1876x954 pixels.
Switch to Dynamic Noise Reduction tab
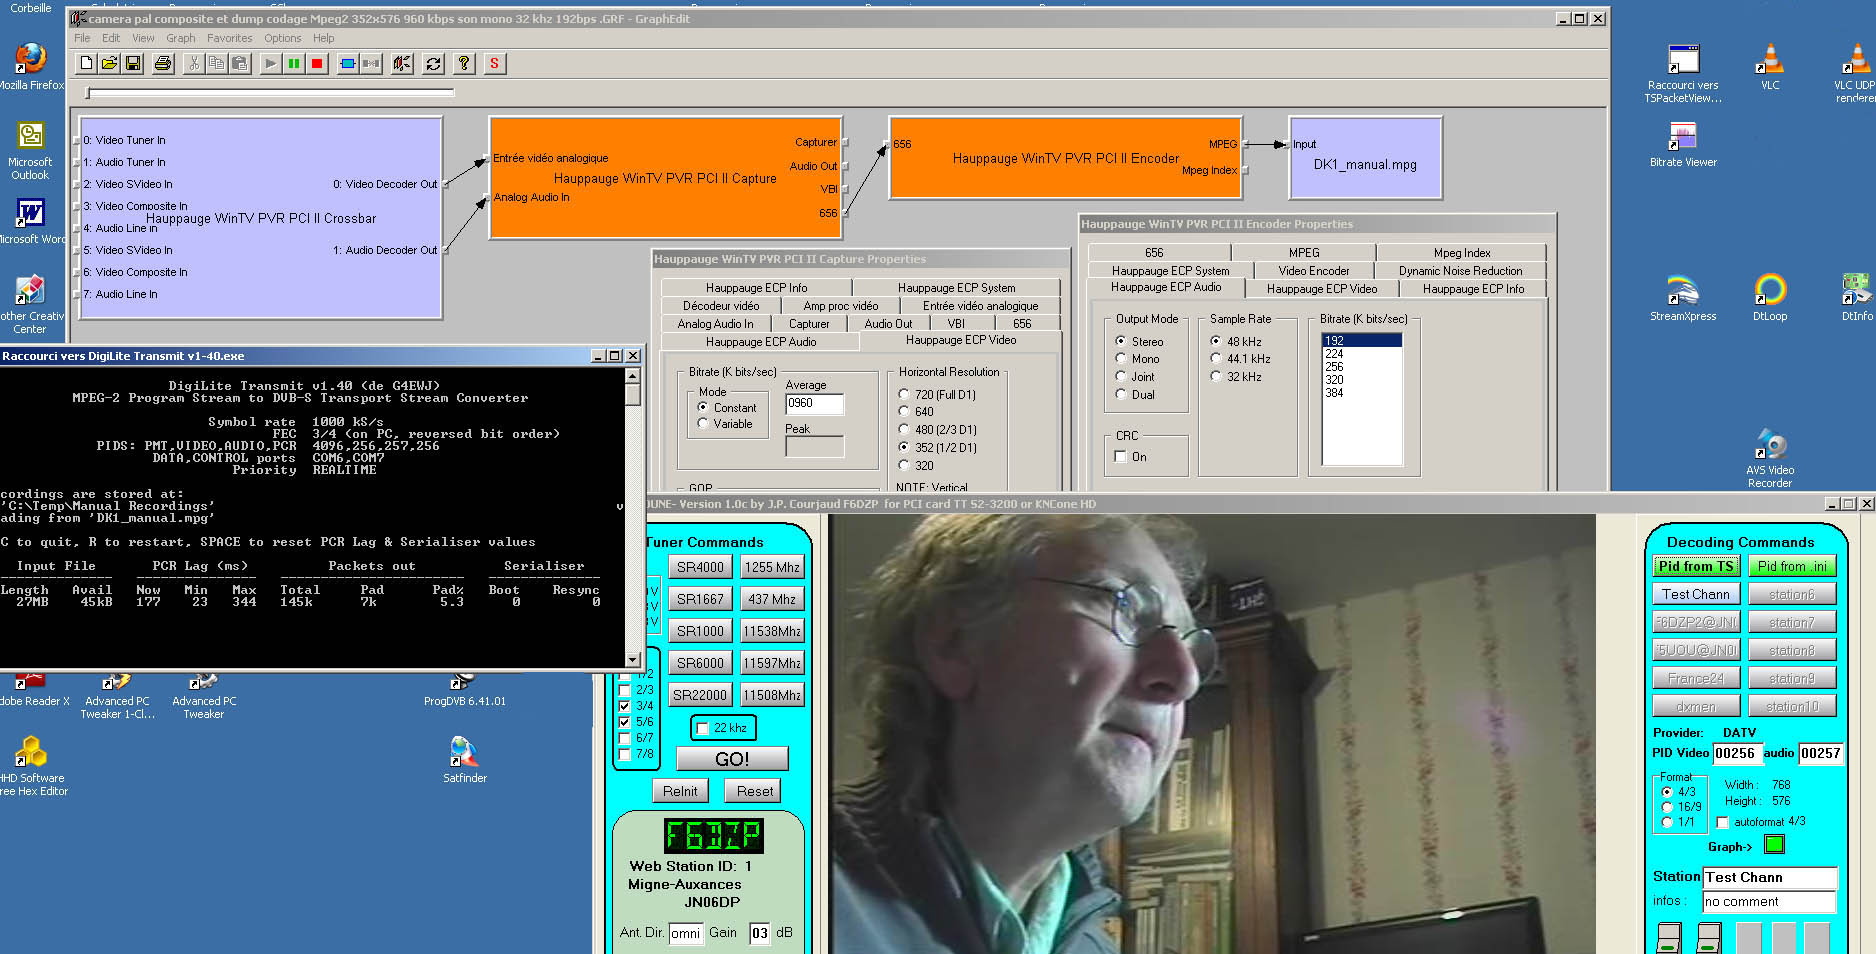coord(1460,271)
